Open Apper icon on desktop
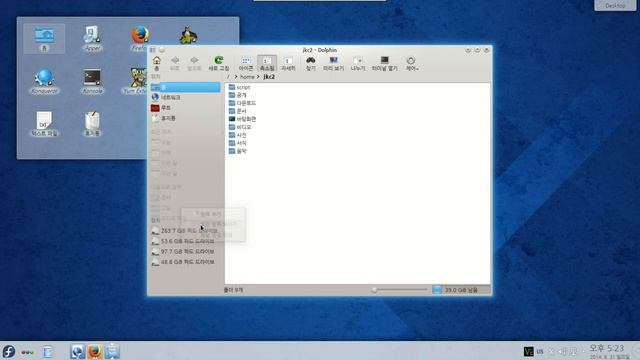 click(x=92, y=39)
